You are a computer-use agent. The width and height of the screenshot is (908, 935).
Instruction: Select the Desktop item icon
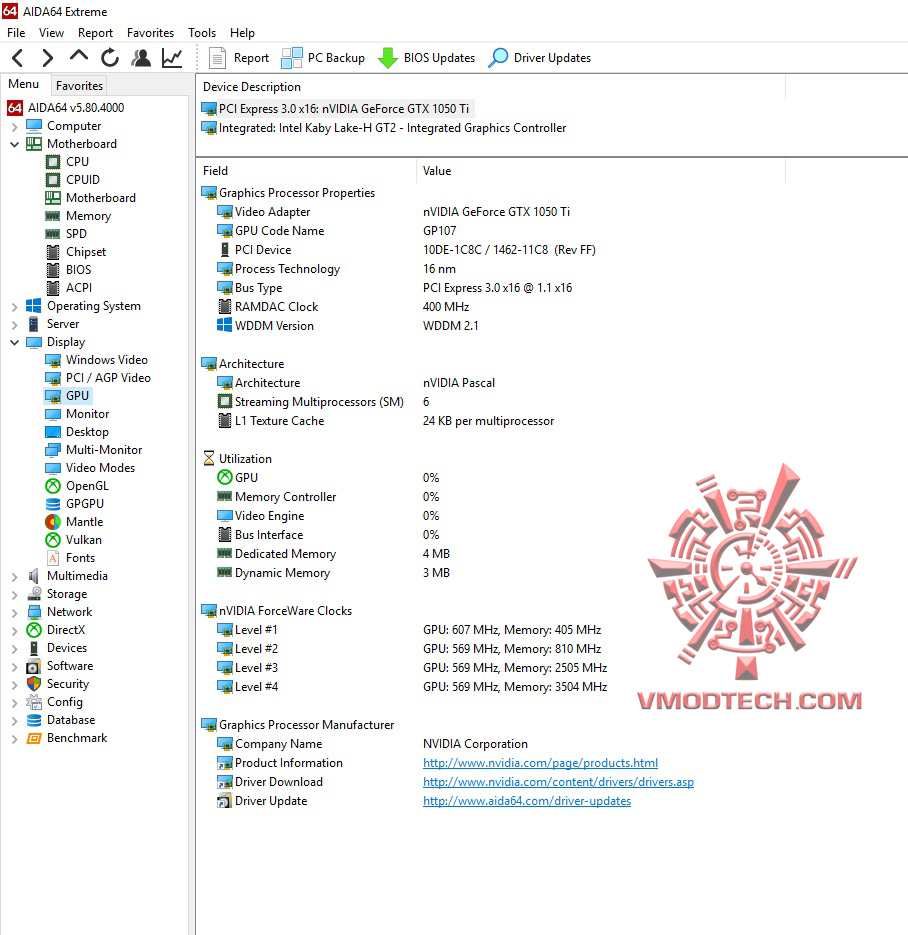53,432
